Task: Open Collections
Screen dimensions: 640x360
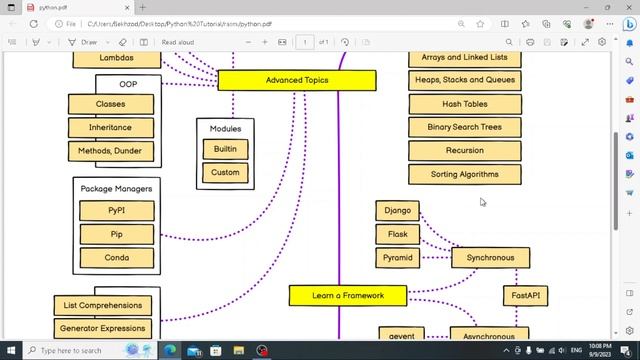Action: click(x=547, y=24)
